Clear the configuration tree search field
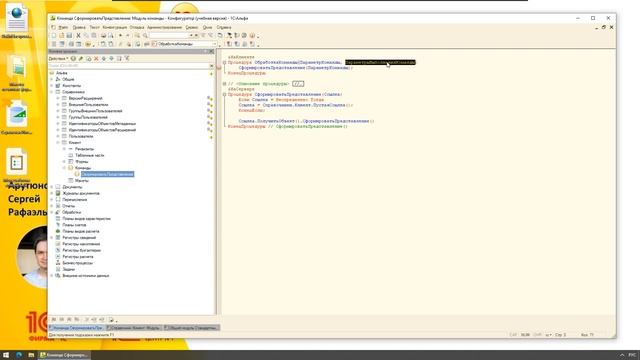Viewport: 640px width, 360px height. point(211,66)
